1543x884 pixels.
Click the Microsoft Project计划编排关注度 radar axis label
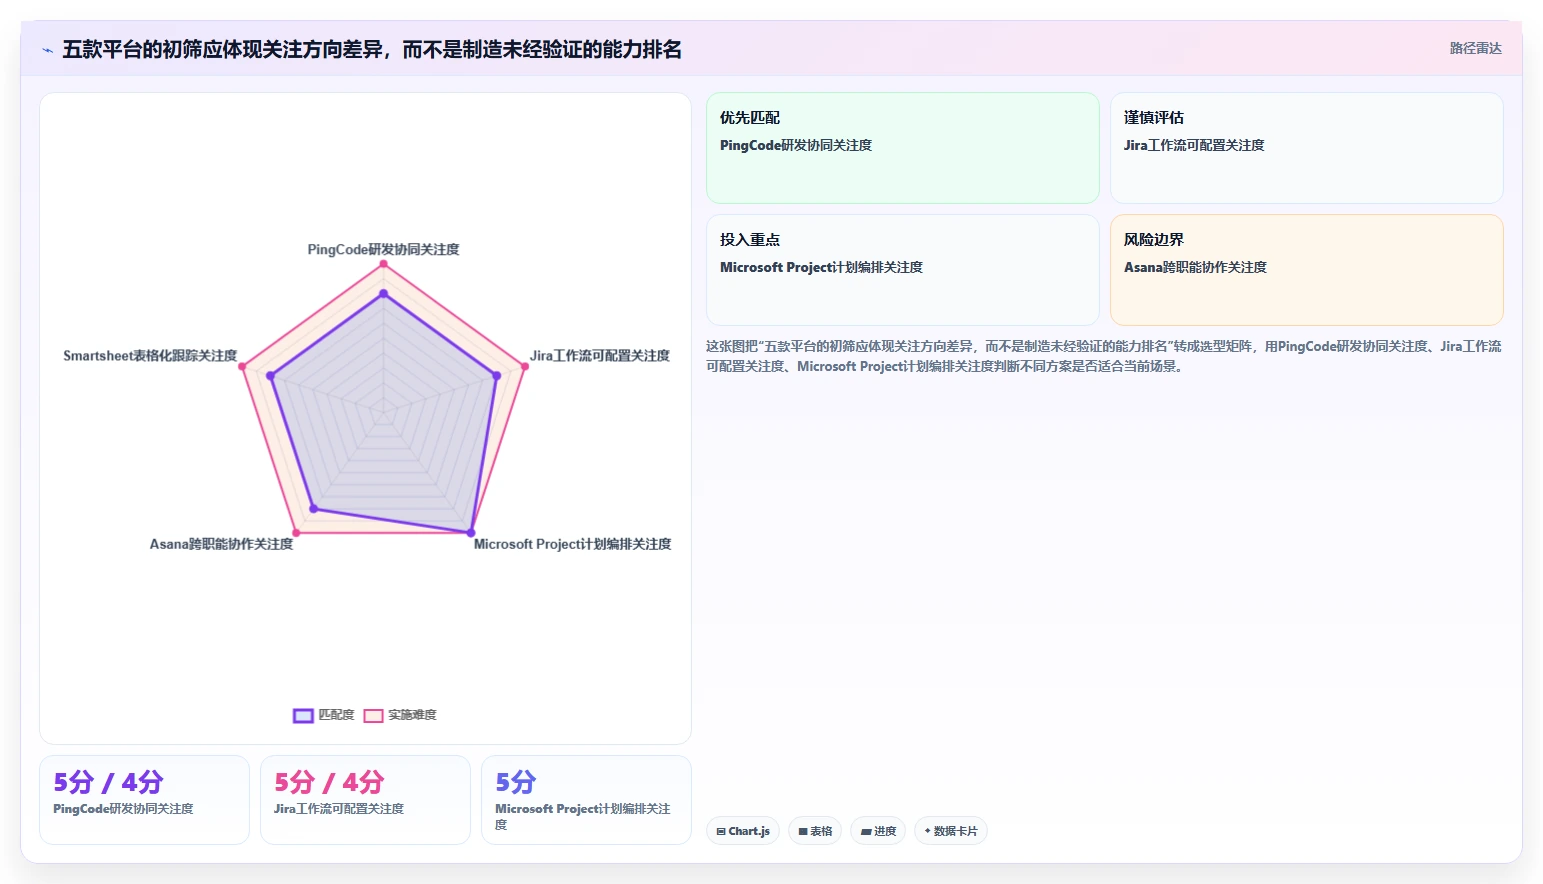(x=572, y=544)
